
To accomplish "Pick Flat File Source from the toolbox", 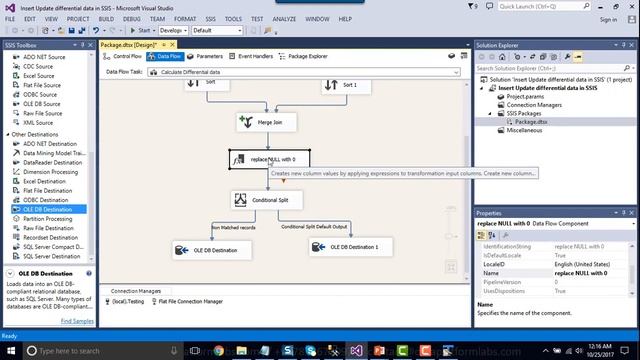I will click(x=42, y=85).
